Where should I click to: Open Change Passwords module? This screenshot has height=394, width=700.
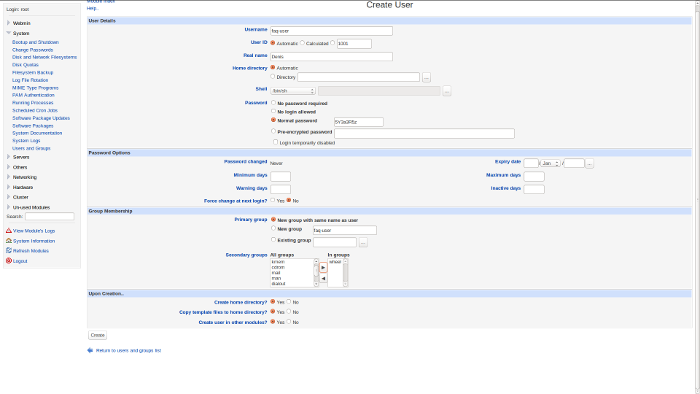click(x=33, y=50)
